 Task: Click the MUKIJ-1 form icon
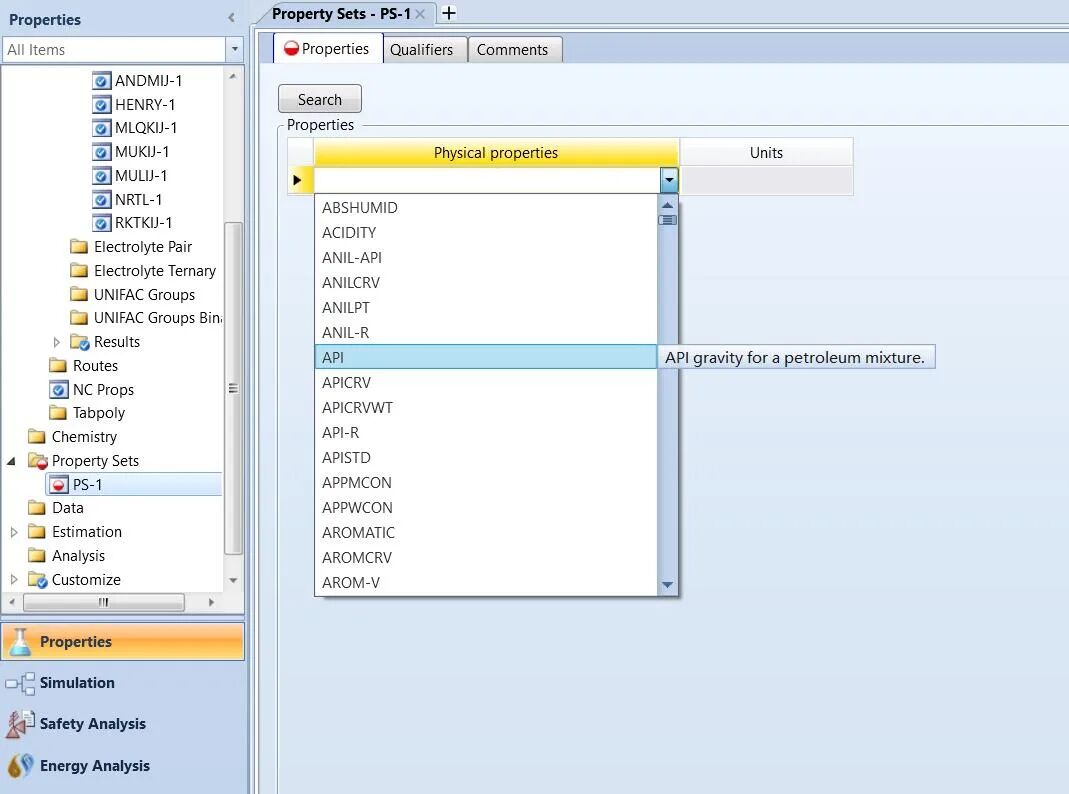[101, 152]
